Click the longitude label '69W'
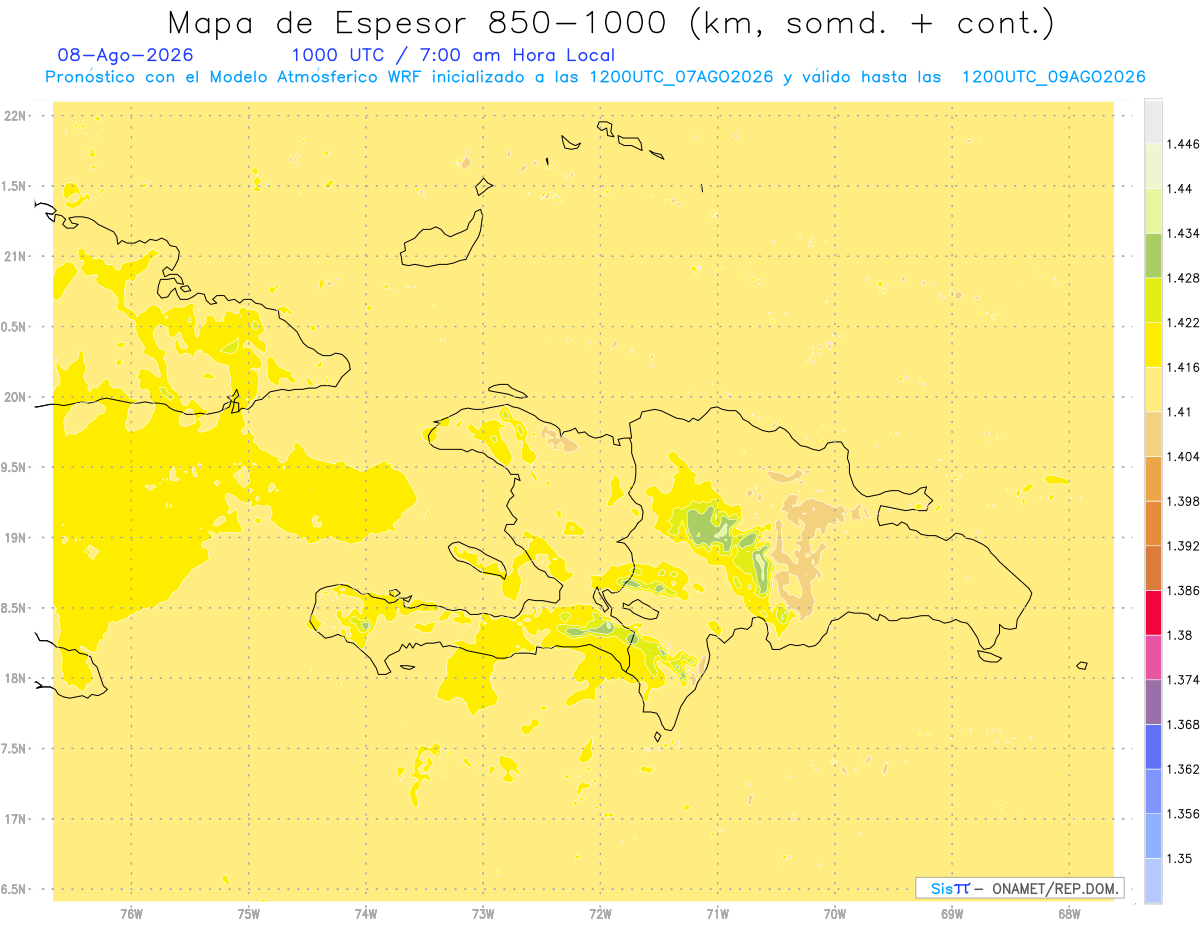The height and width of the screenshot is (927, 1200). (952, 913)
